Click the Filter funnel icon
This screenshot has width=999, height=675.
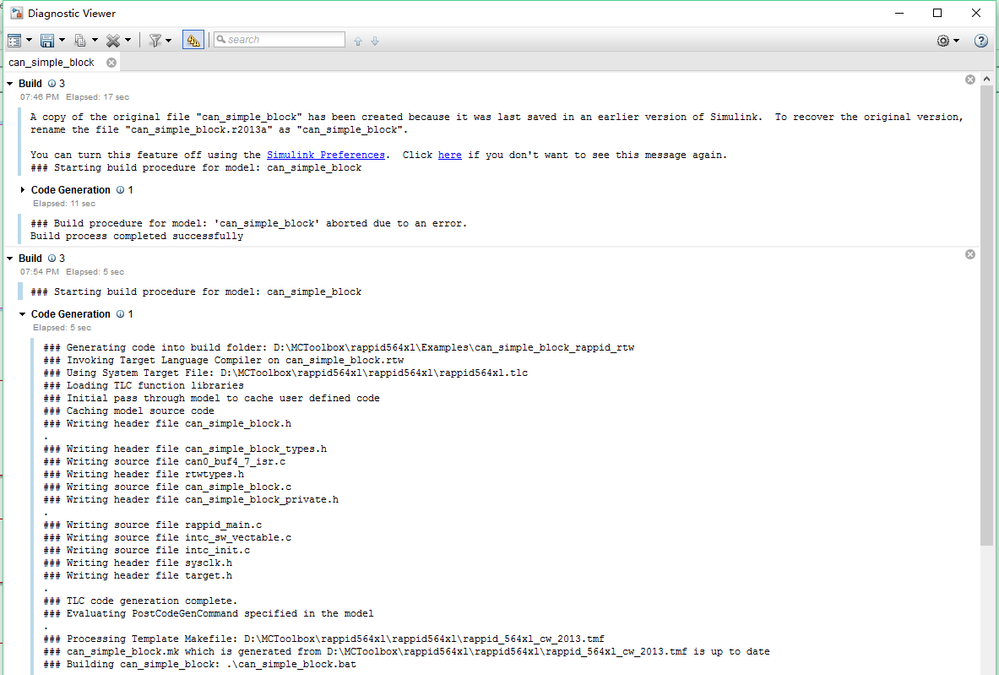pos(155,41)
